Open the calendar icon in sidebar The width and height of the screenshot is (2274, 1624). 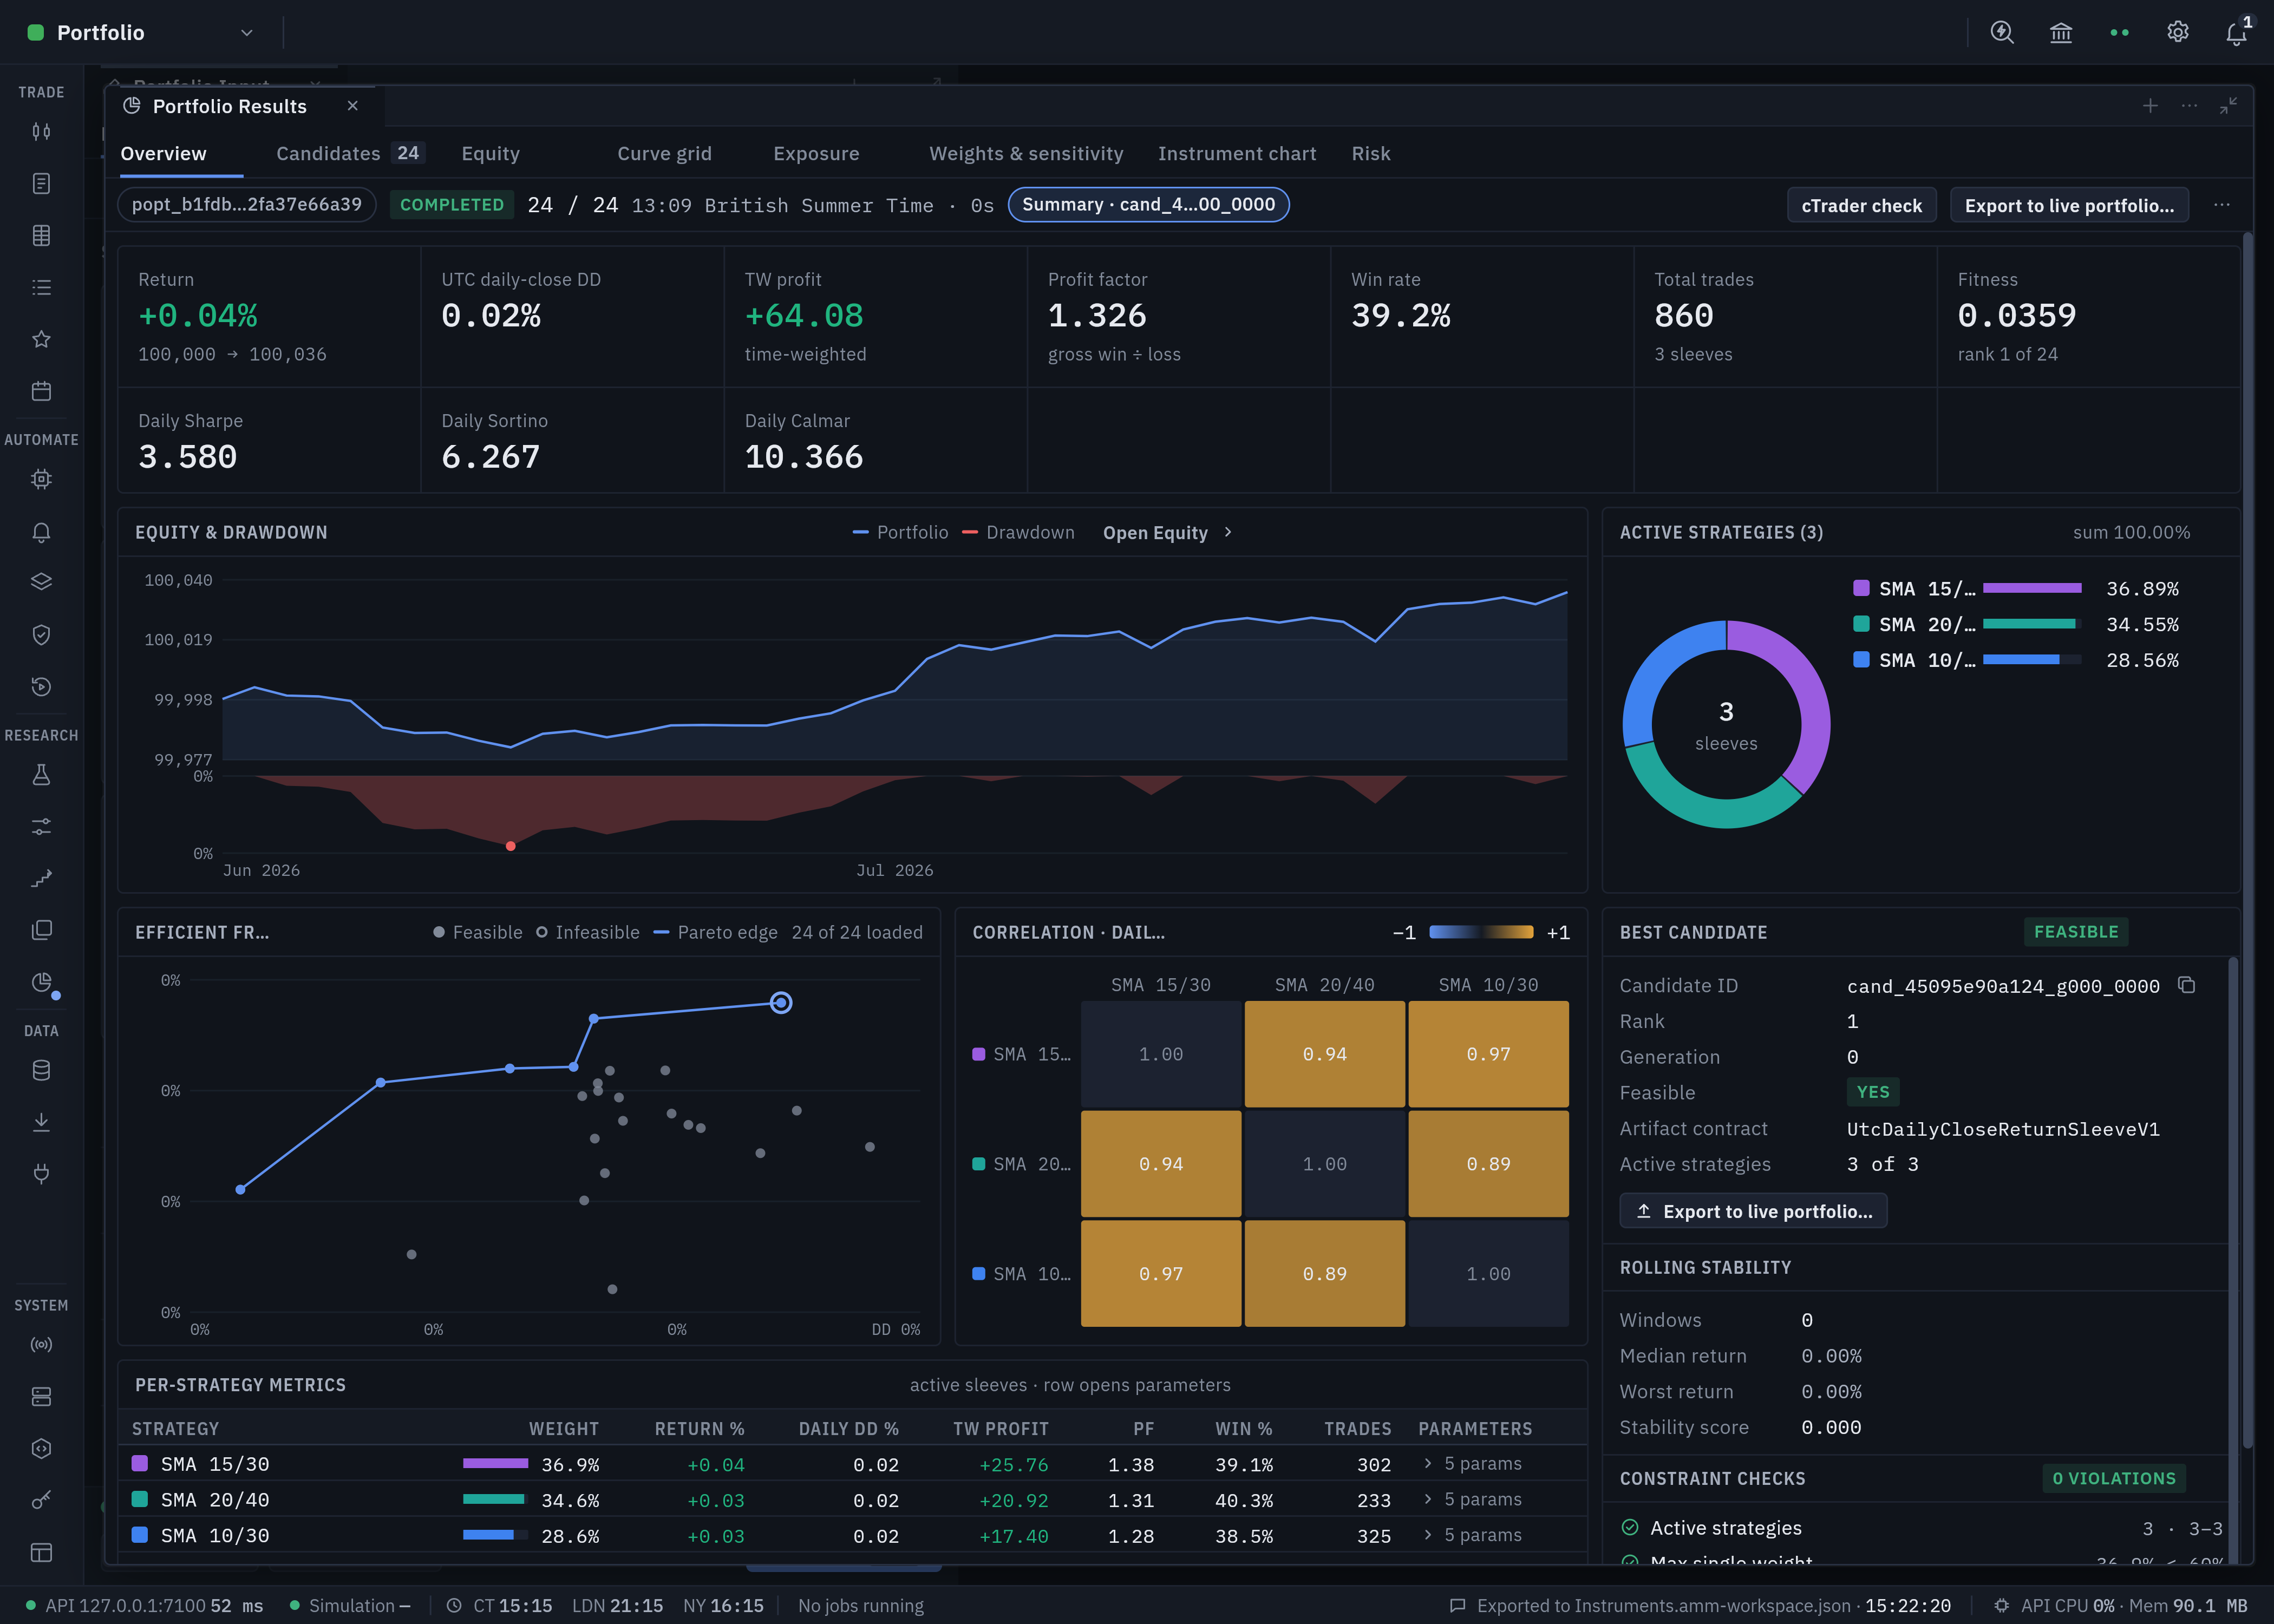(41, 391)
